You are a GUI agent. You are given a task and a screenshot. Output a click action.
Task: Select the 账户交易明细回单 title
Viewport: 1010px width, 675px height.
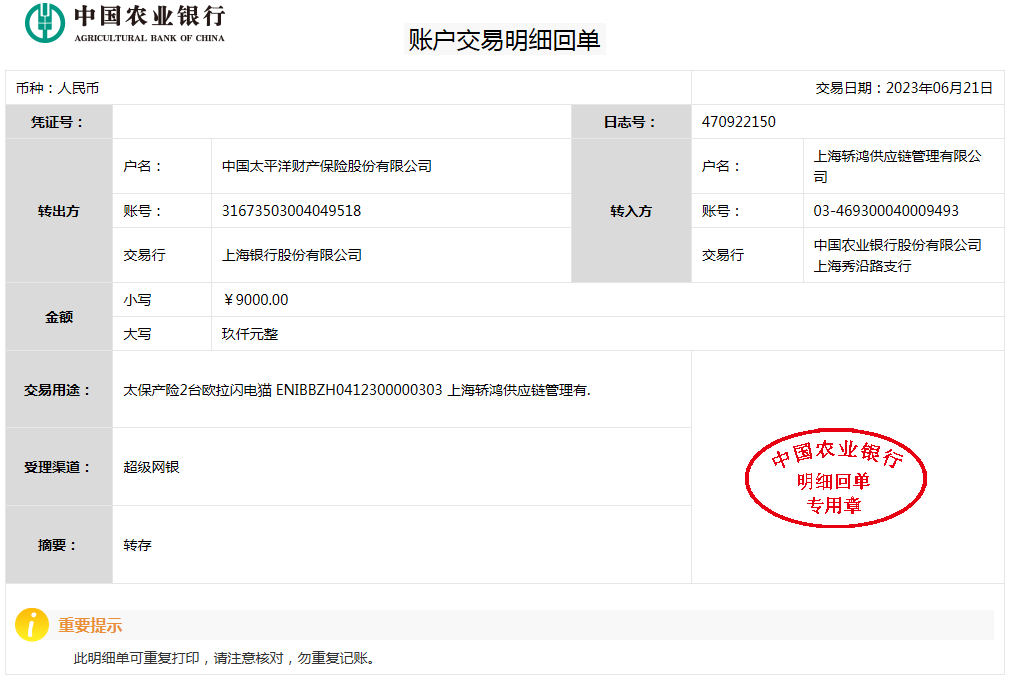click(504, 40)
